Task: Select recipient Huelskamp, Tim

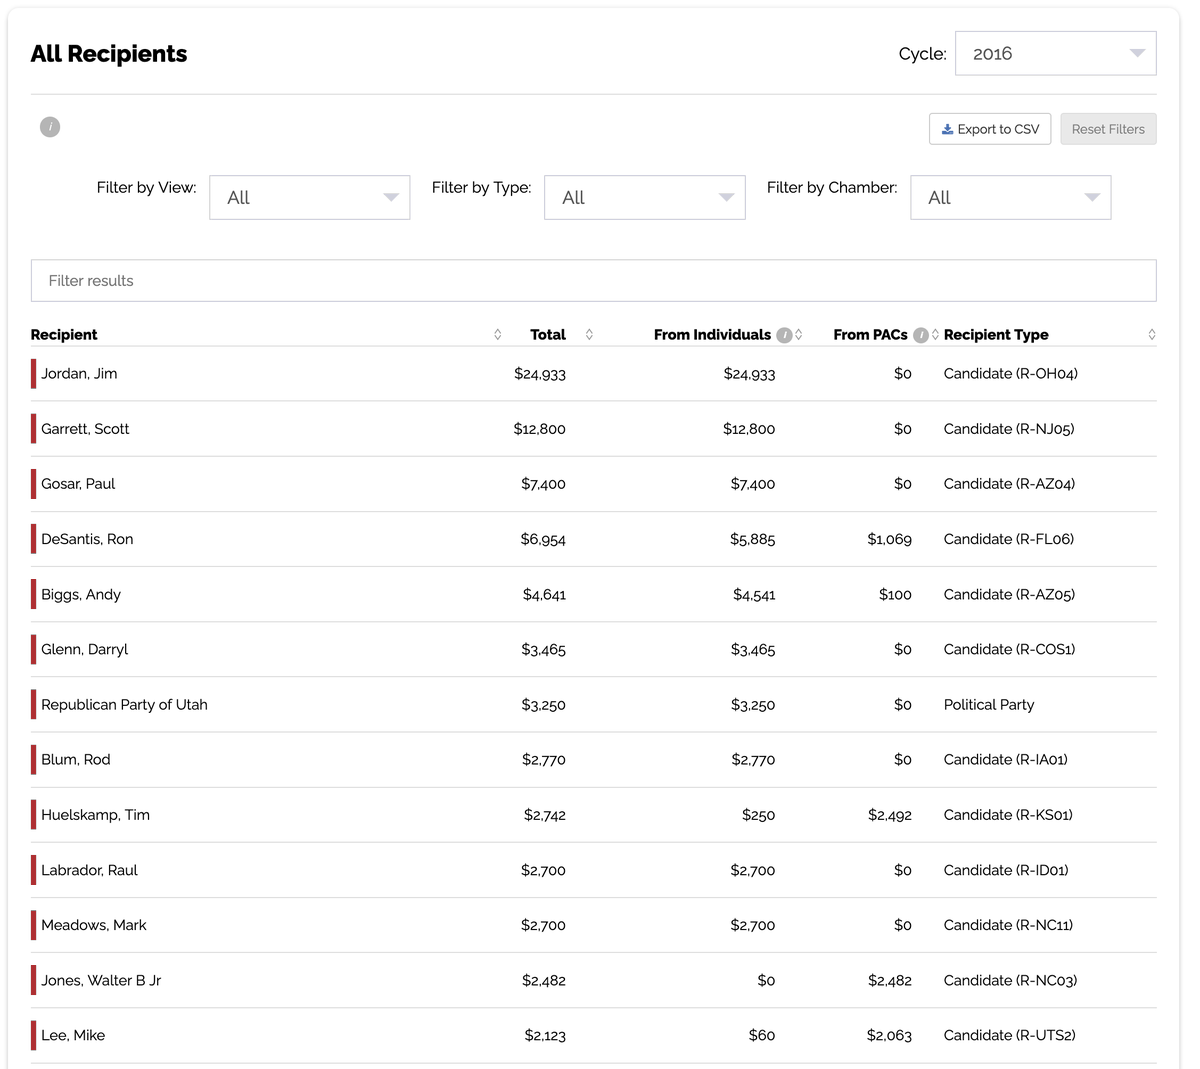Action: point(95,815)
